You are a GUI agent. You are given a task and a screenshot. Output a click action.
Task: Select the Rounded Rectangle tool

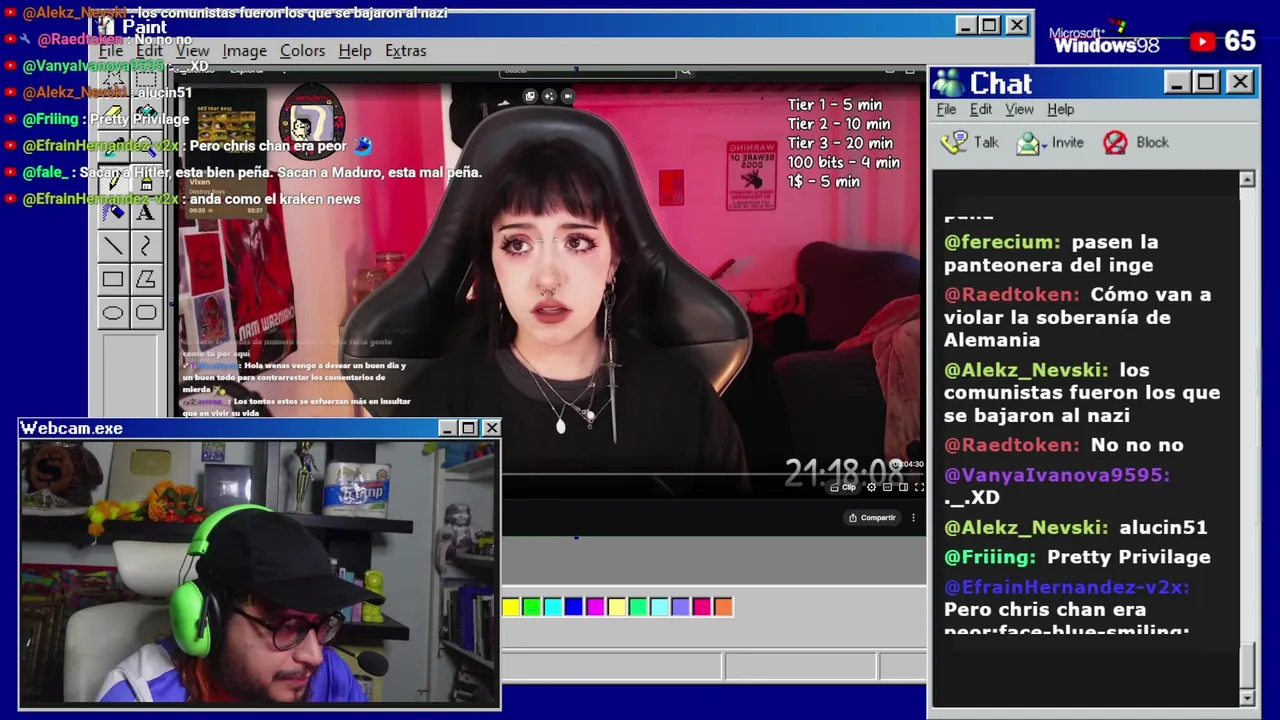[x=146, y=313]
